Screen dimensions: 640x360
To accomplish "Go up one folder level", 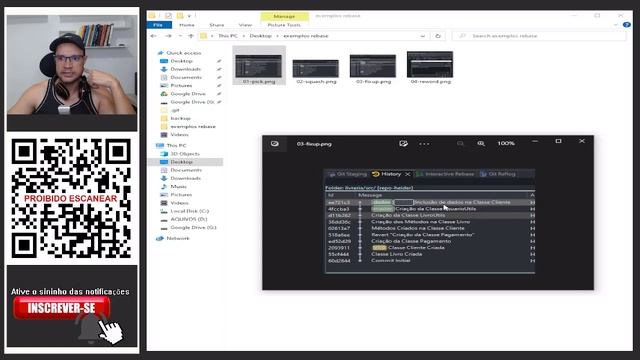I will tap(191, 36).
